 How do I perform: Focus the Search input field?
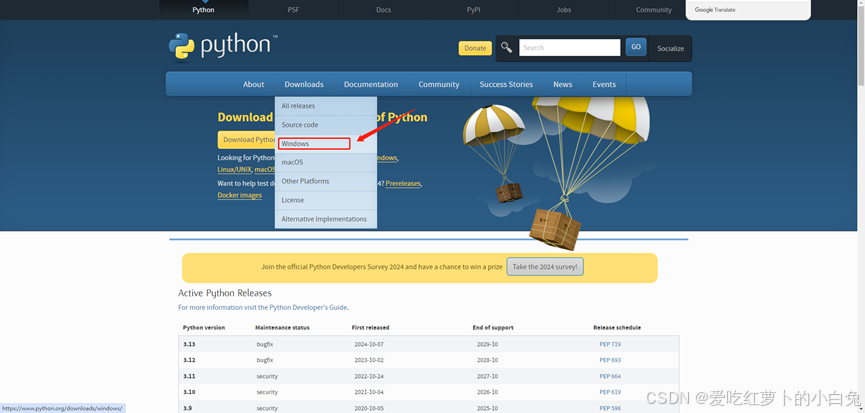pyautogui.click(x=569, y=47)
